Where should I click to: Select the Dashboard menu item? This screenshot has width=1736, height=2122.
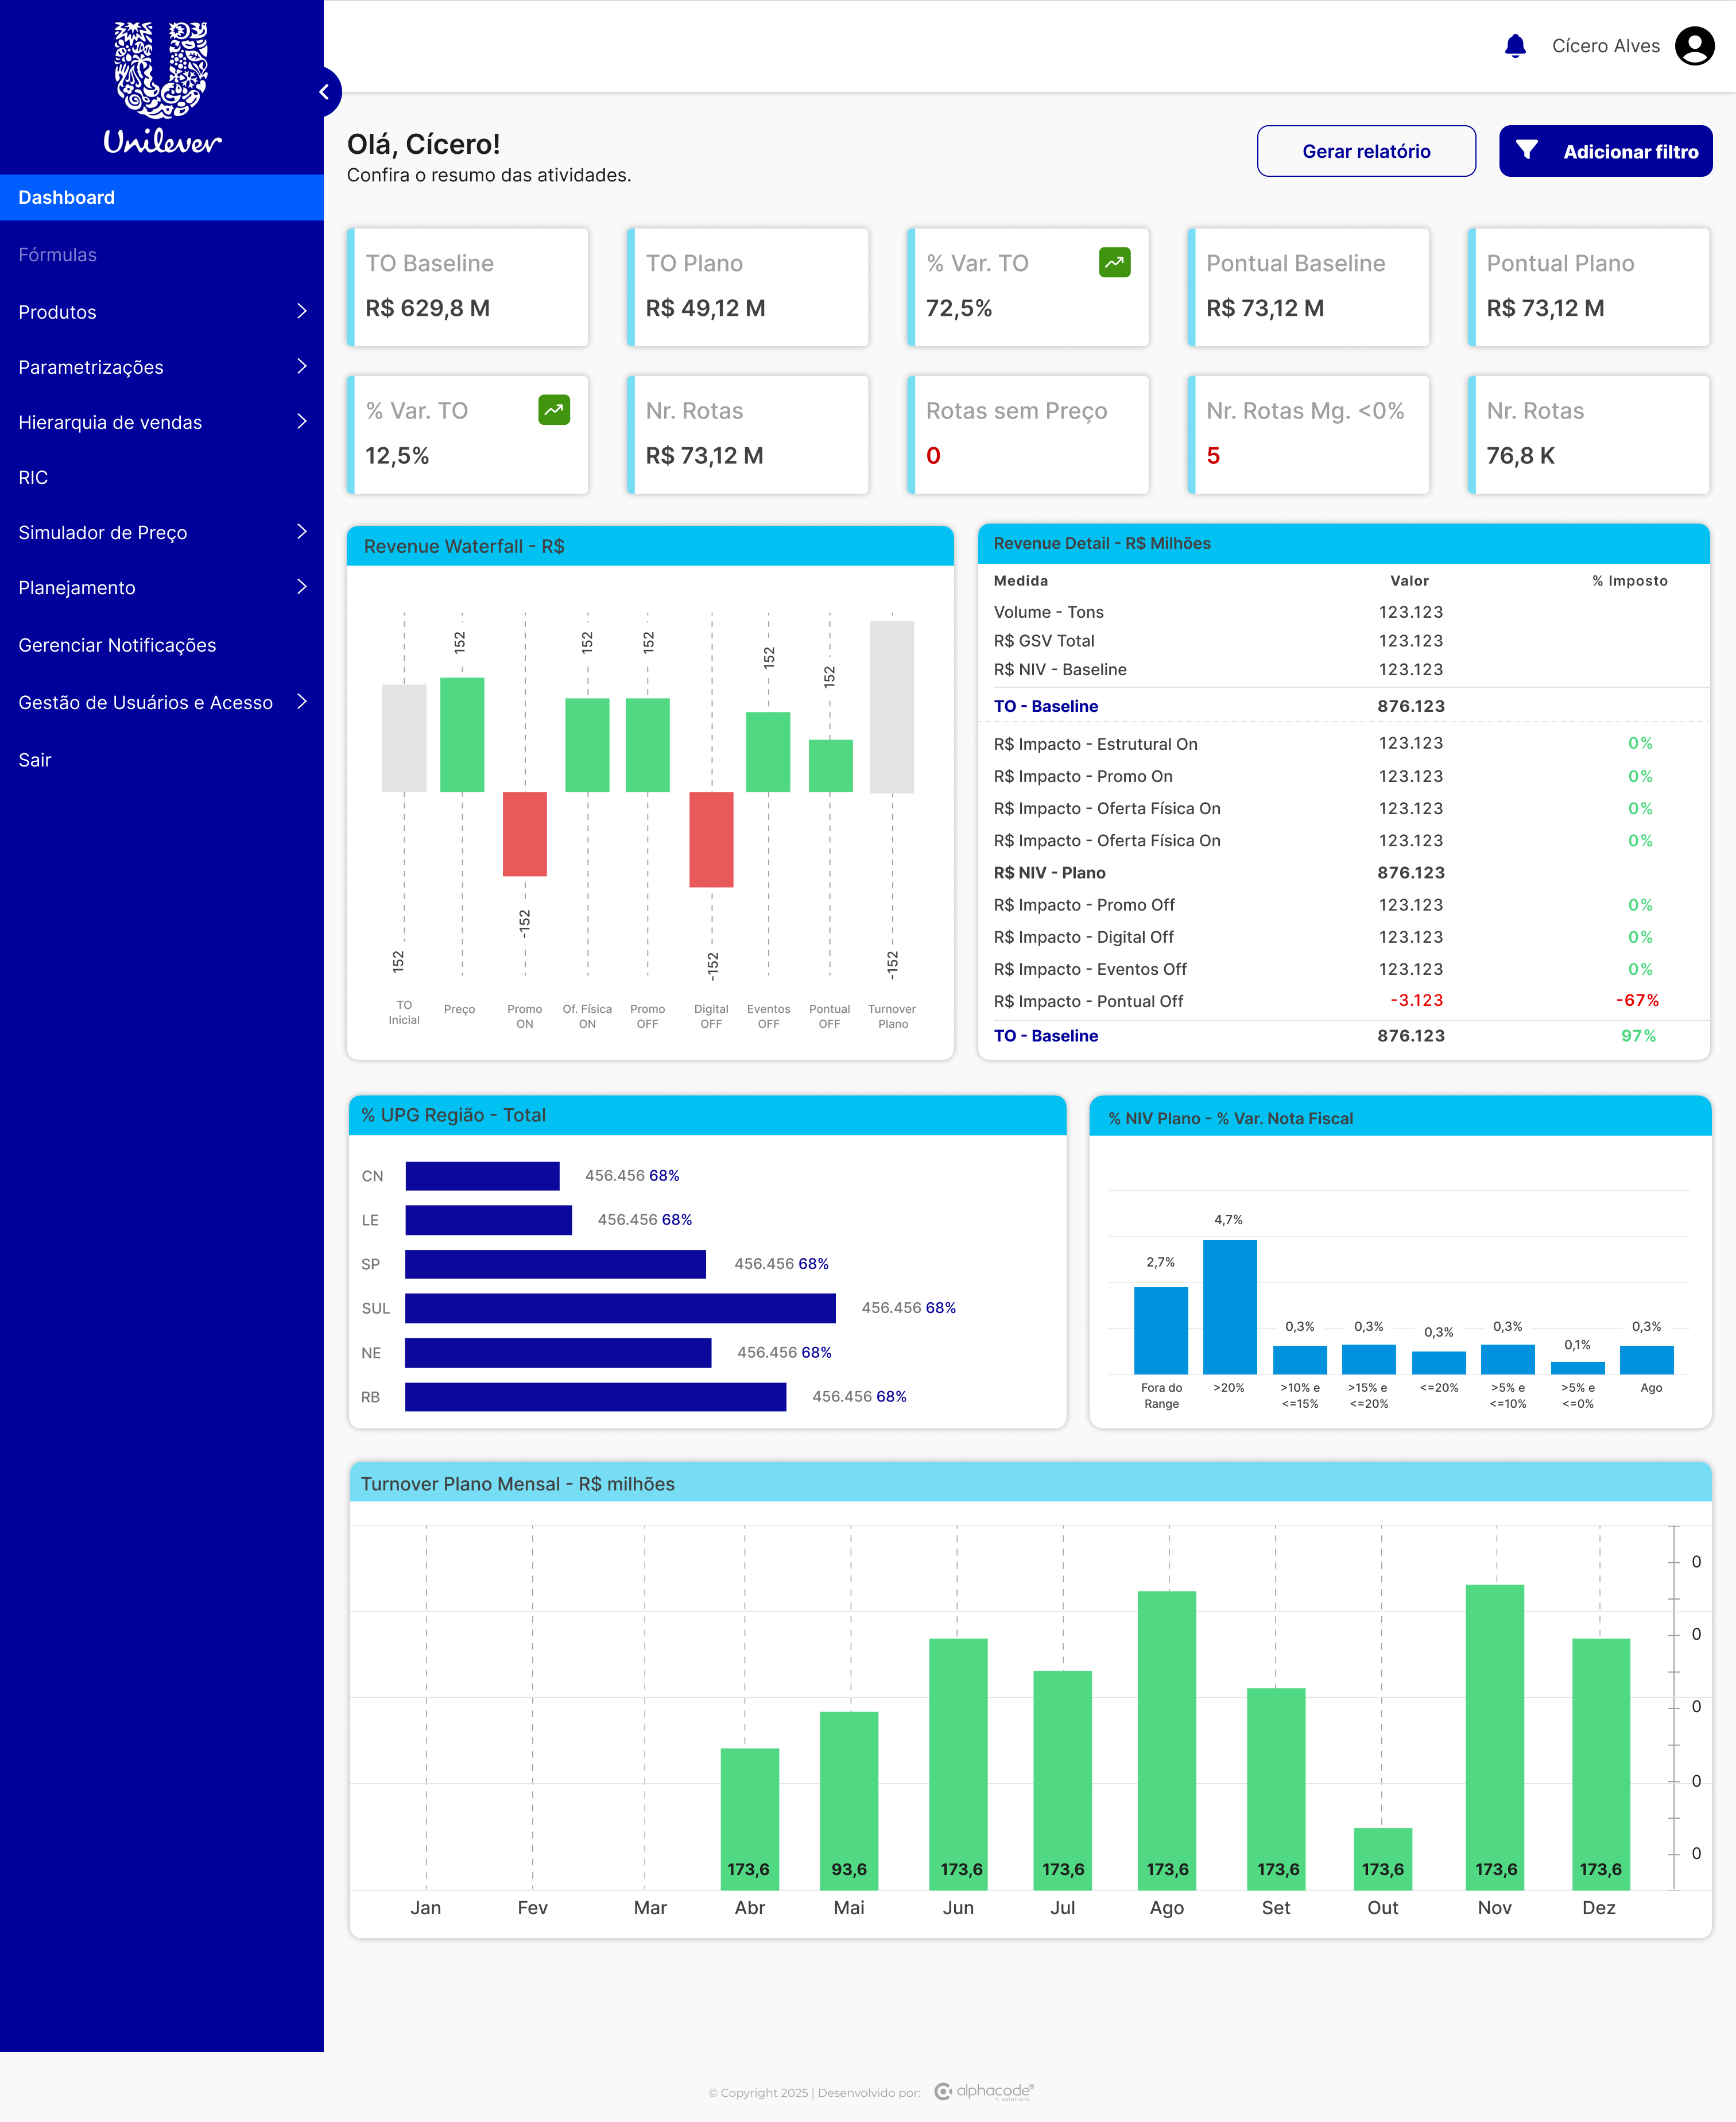pyautogui.click(x=162, y=197)
